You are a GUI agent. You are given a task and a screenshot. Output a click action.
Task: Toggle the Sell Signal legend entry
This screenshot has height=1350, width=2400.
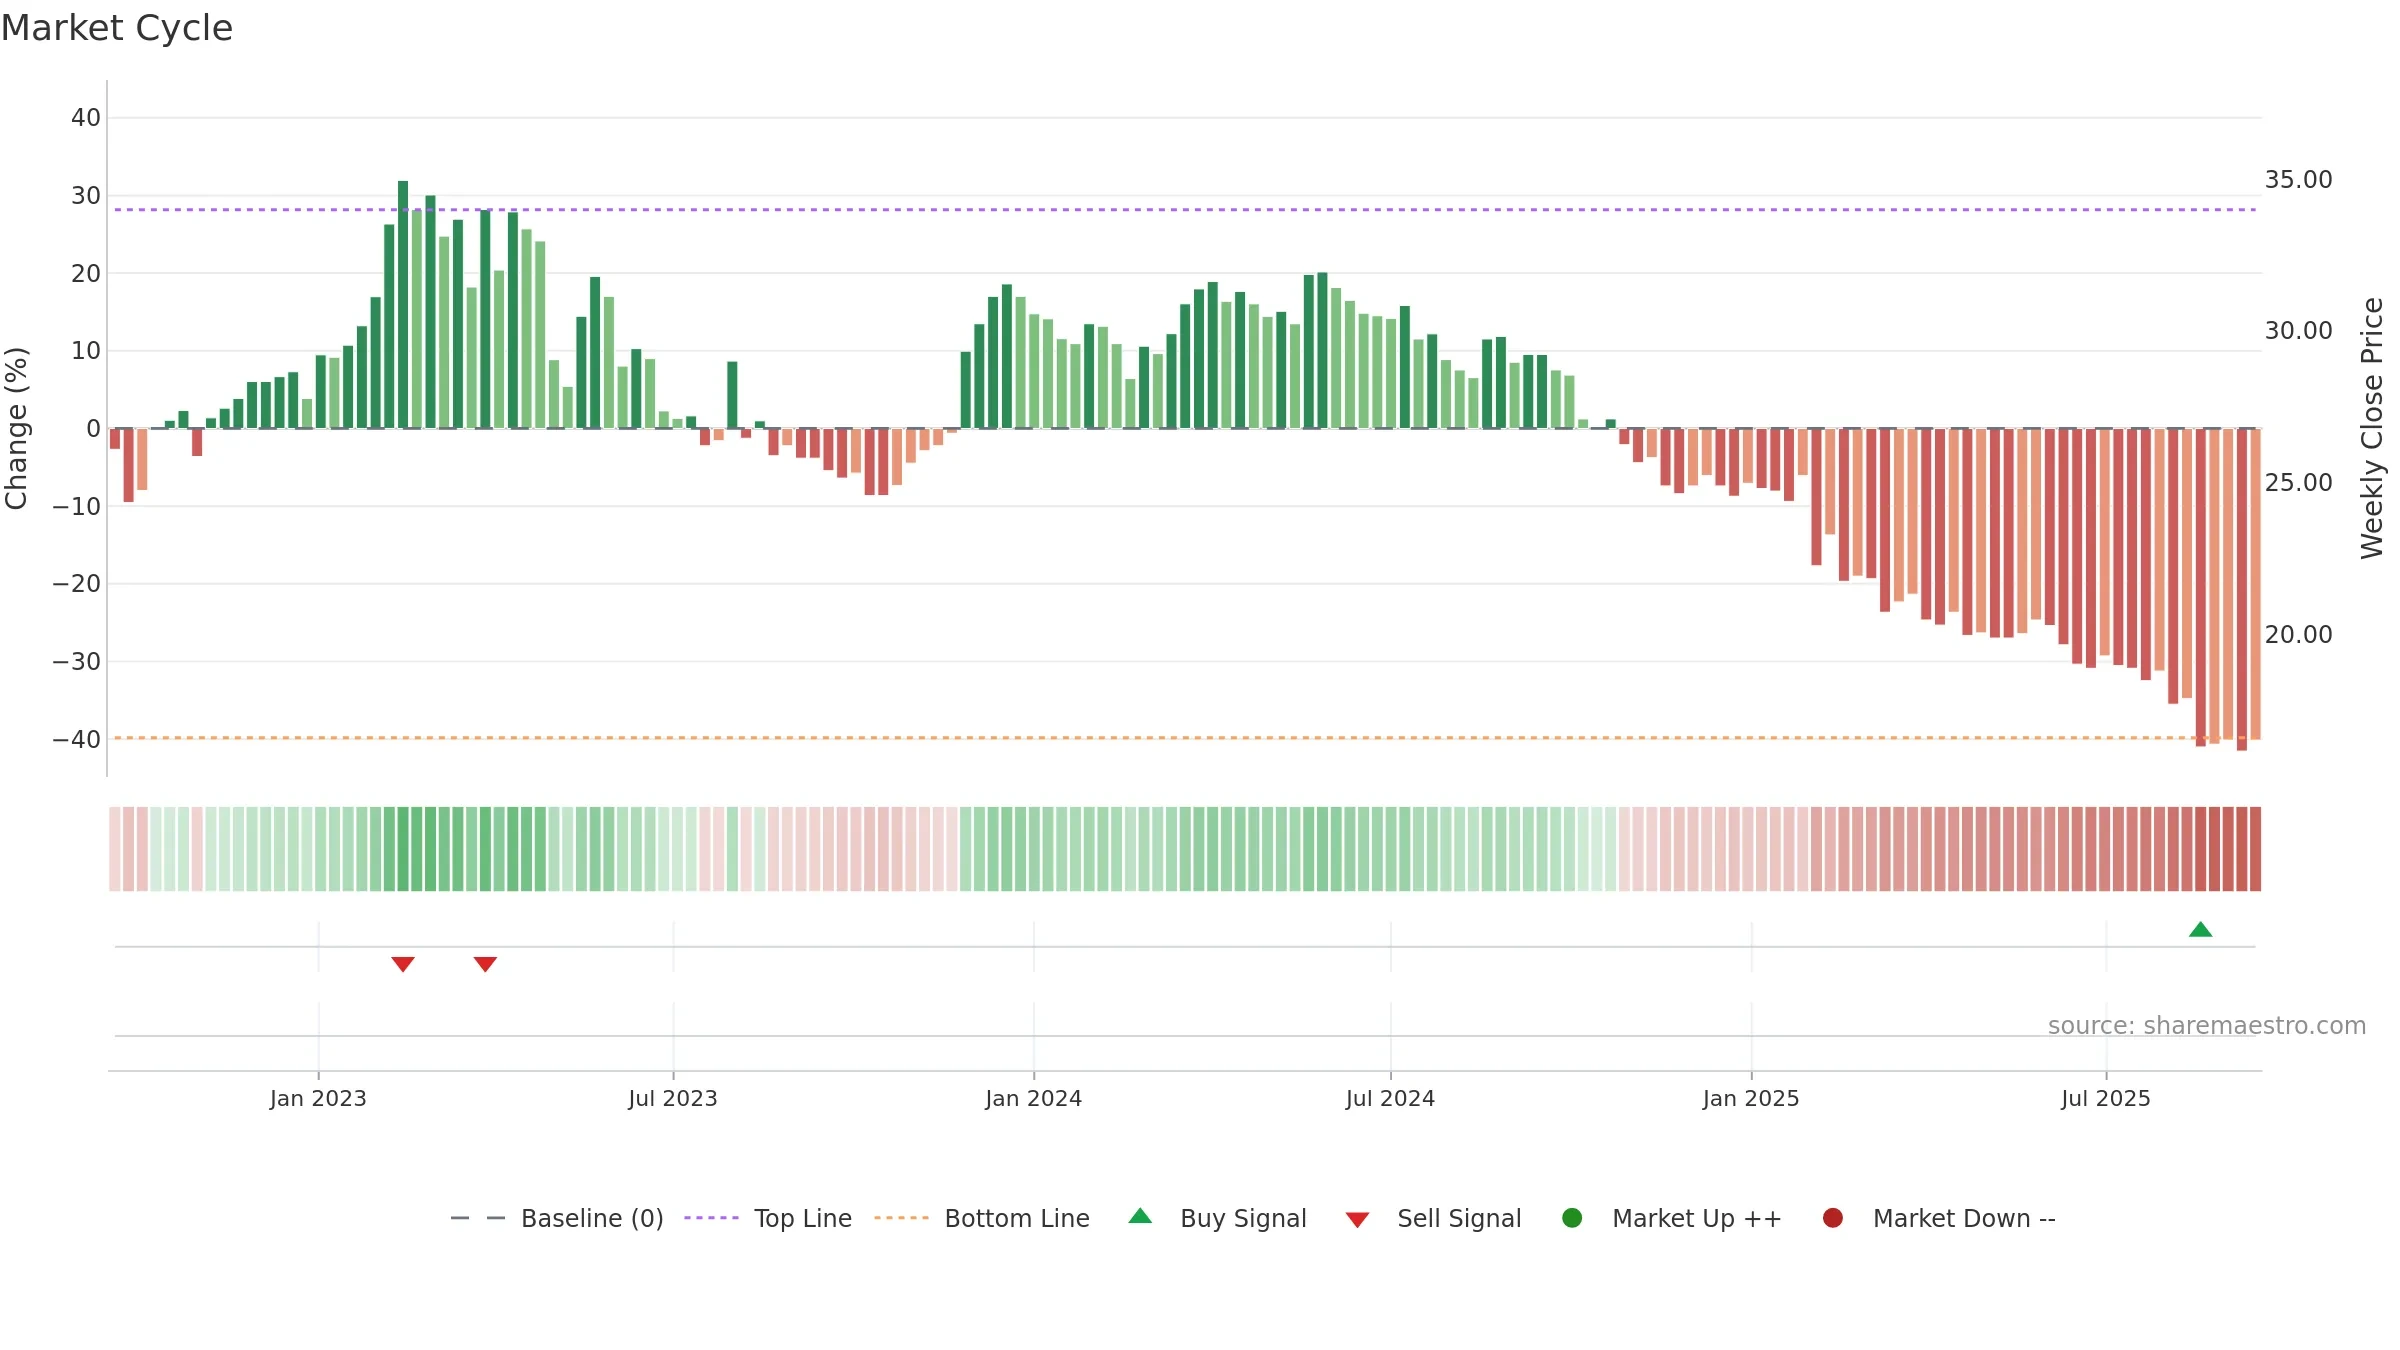[1433, 1218]
